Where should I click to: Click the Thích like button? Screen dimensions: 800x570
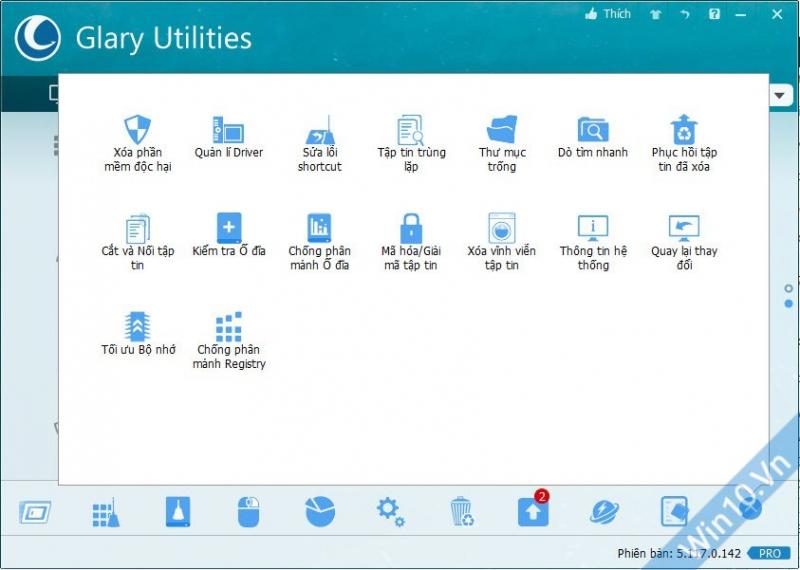tap(608, 14)
